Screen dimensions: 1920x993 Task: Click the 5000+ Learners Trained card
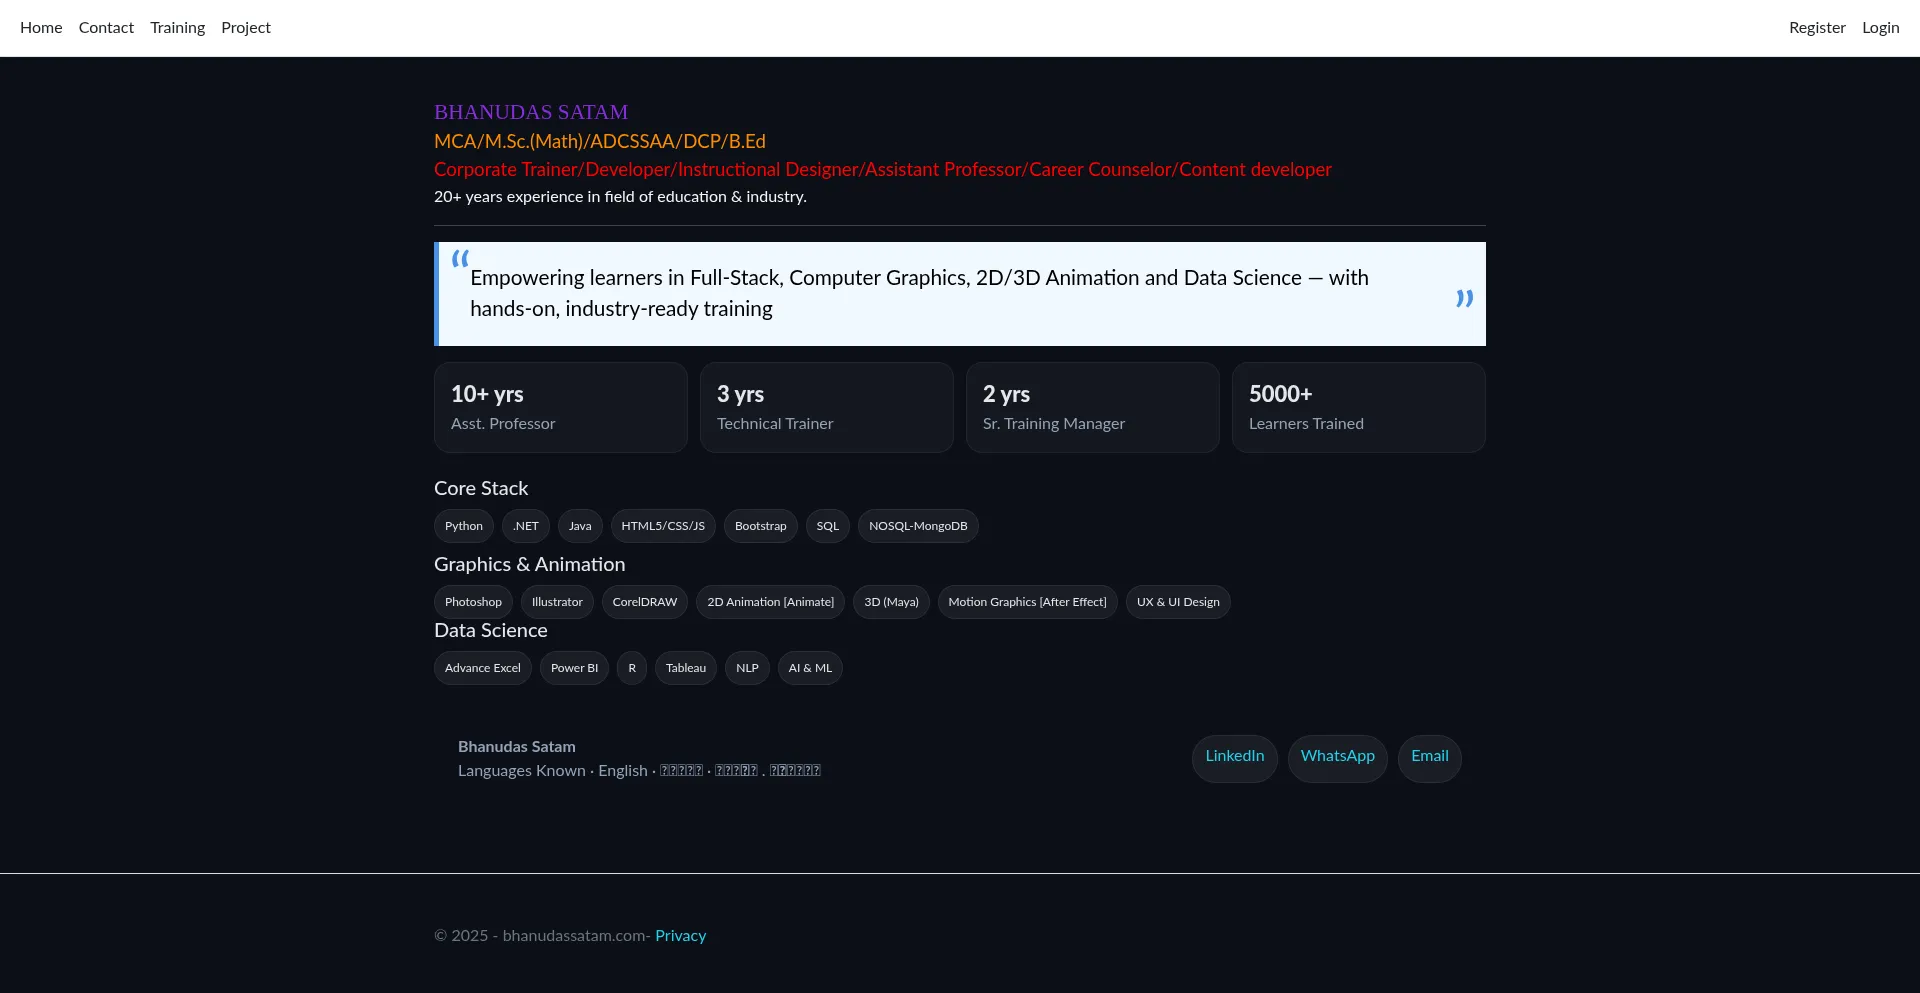[1358, 407]
